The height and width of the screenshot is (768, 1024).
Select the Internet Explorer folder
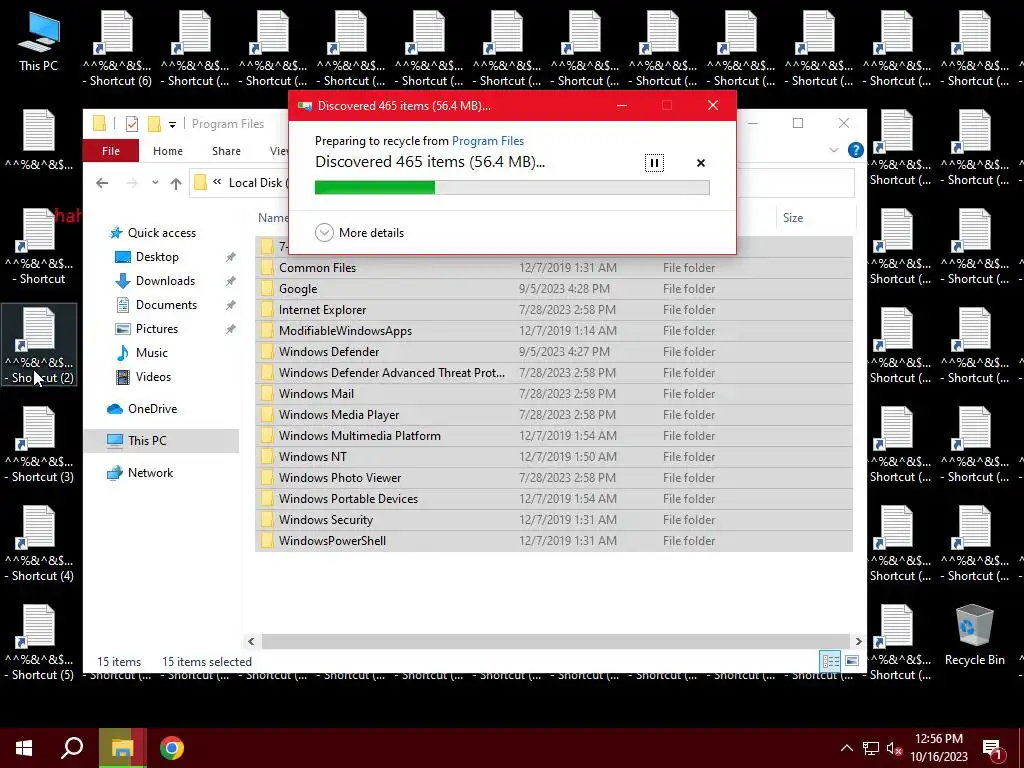(x=554, y=310)
